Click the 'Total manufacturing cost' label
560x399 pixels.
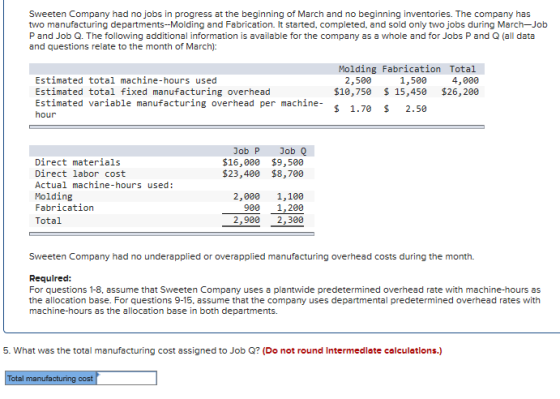(50, 378)
